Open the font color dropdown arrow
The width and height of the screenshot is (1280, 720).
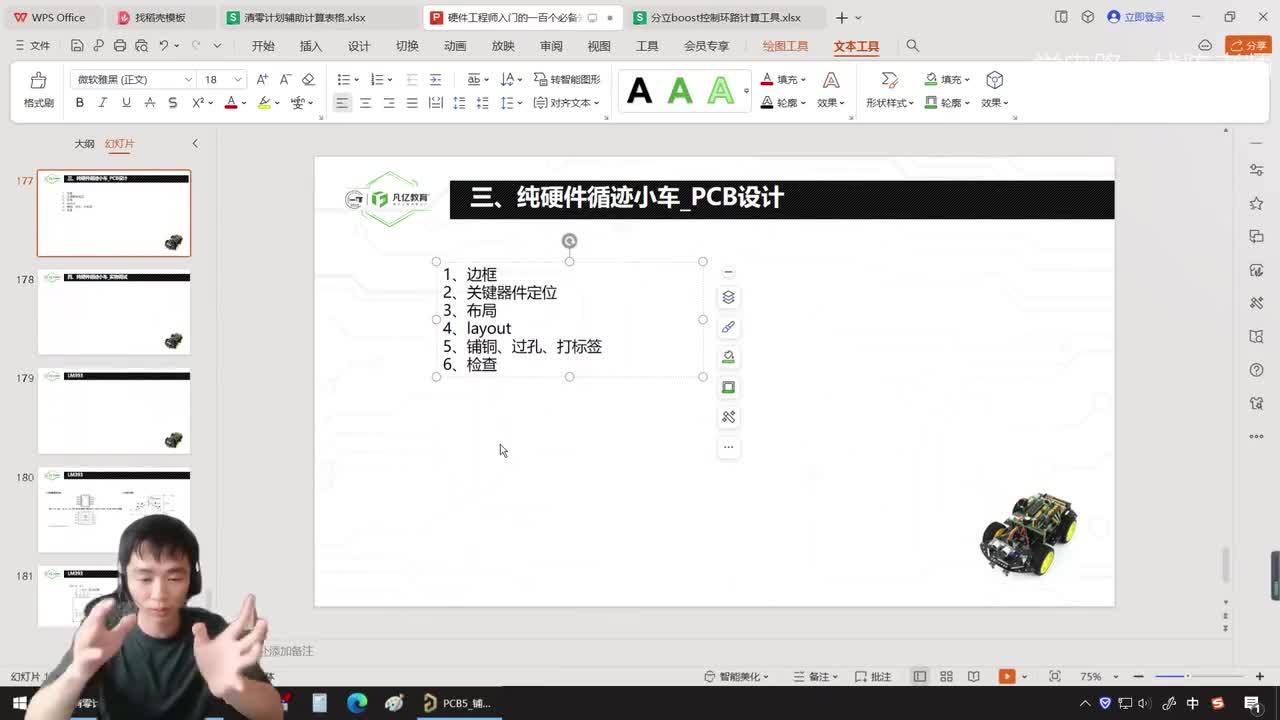tap(243, 103)
